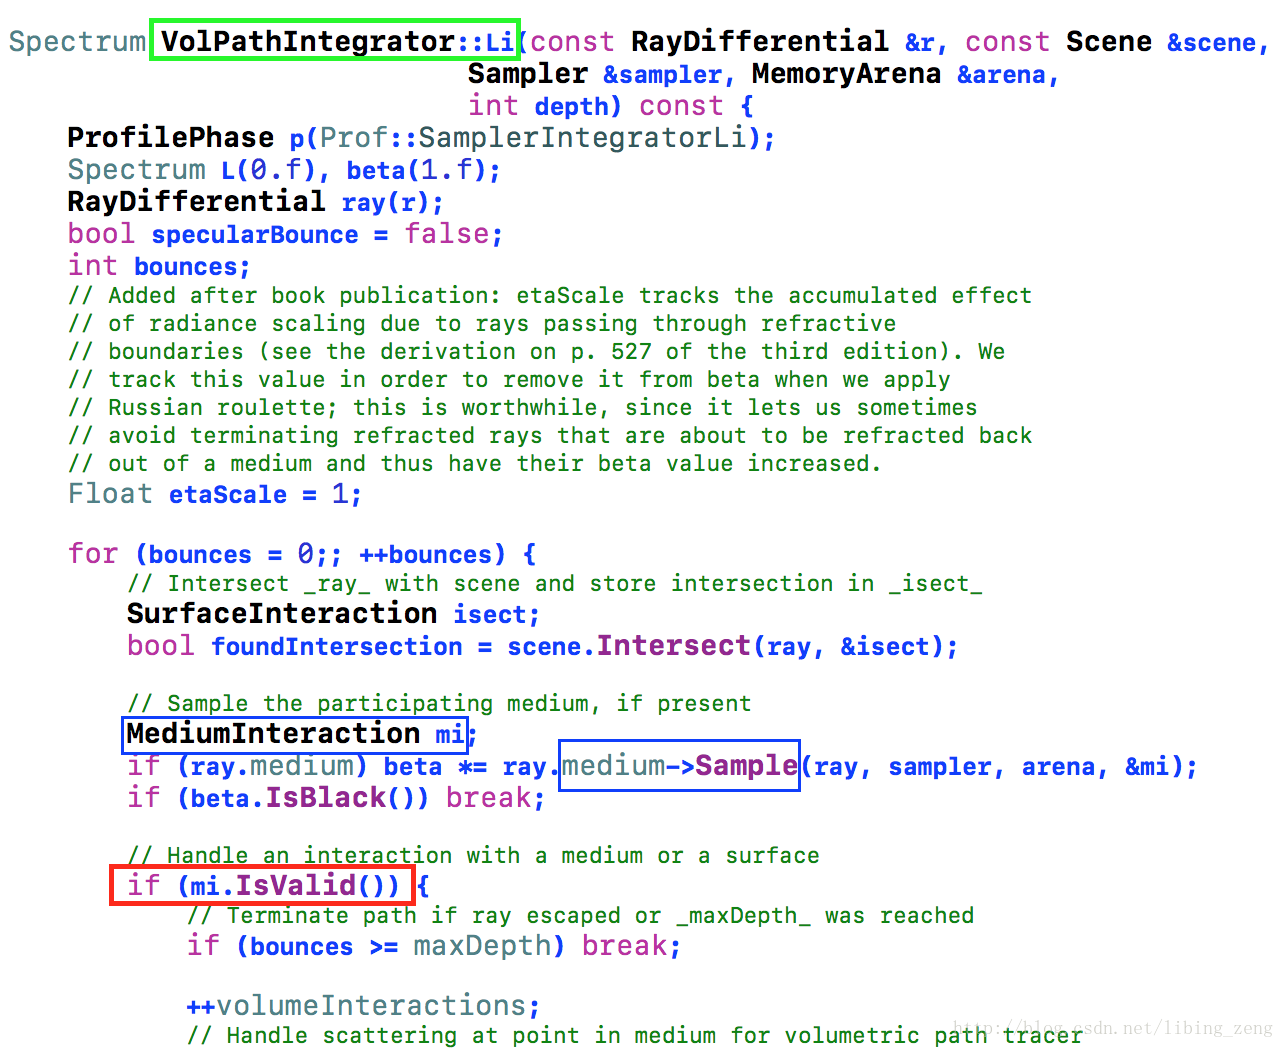Click beta.IsBlack() call
1284x1048 pixels.
[302, 797]
